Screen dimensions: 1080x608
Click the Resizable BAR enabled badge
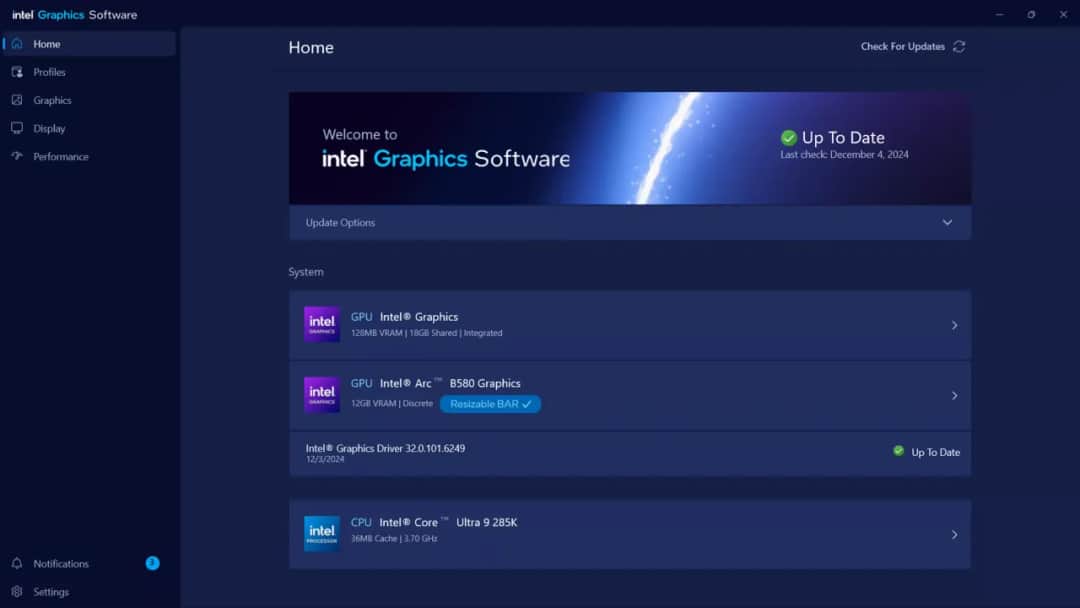click(x=490, y=403)
